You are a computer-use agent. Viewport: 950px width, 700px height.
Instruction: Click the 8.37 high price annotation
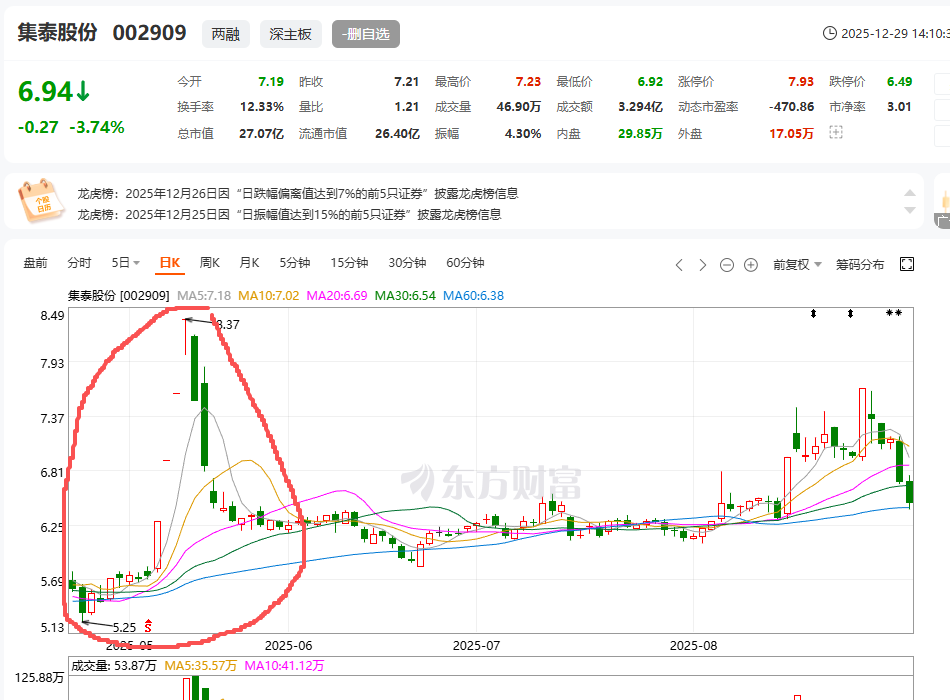coord(228,325)
